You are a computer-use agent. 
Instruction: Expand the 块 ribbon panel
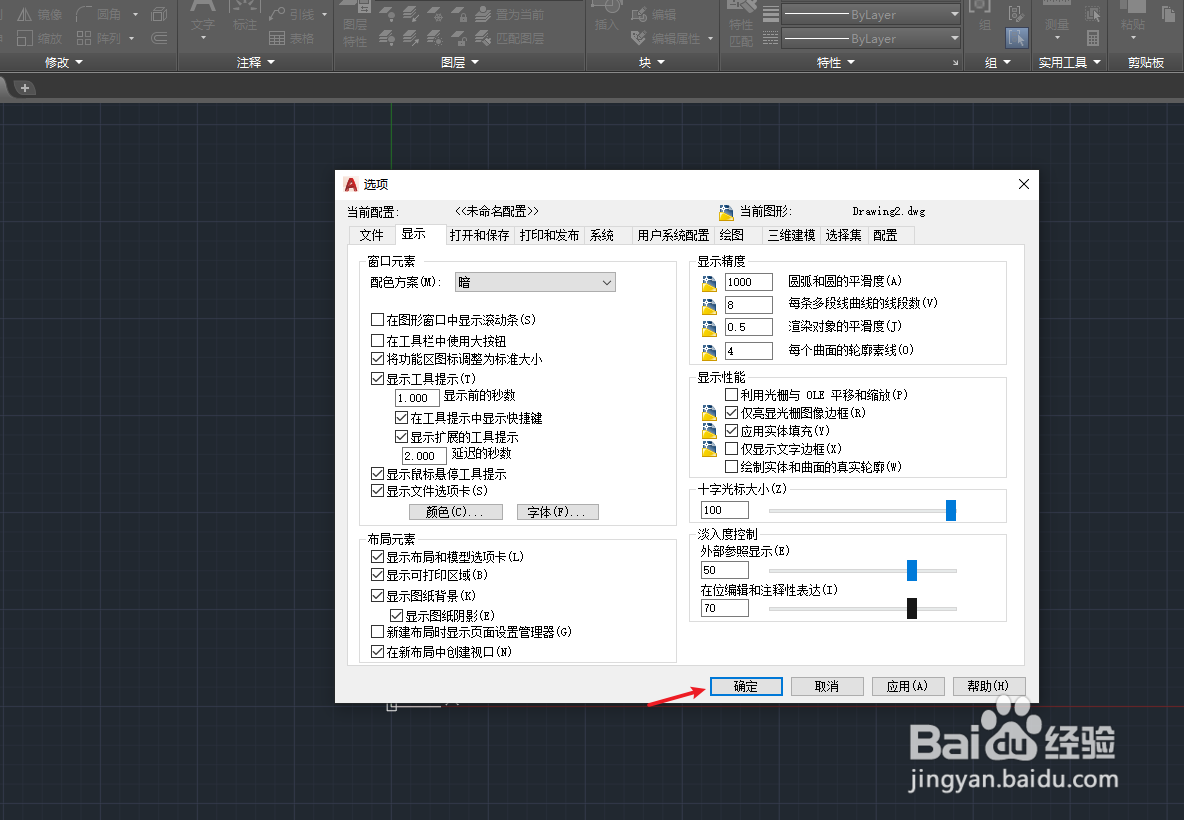click(652, 63)
